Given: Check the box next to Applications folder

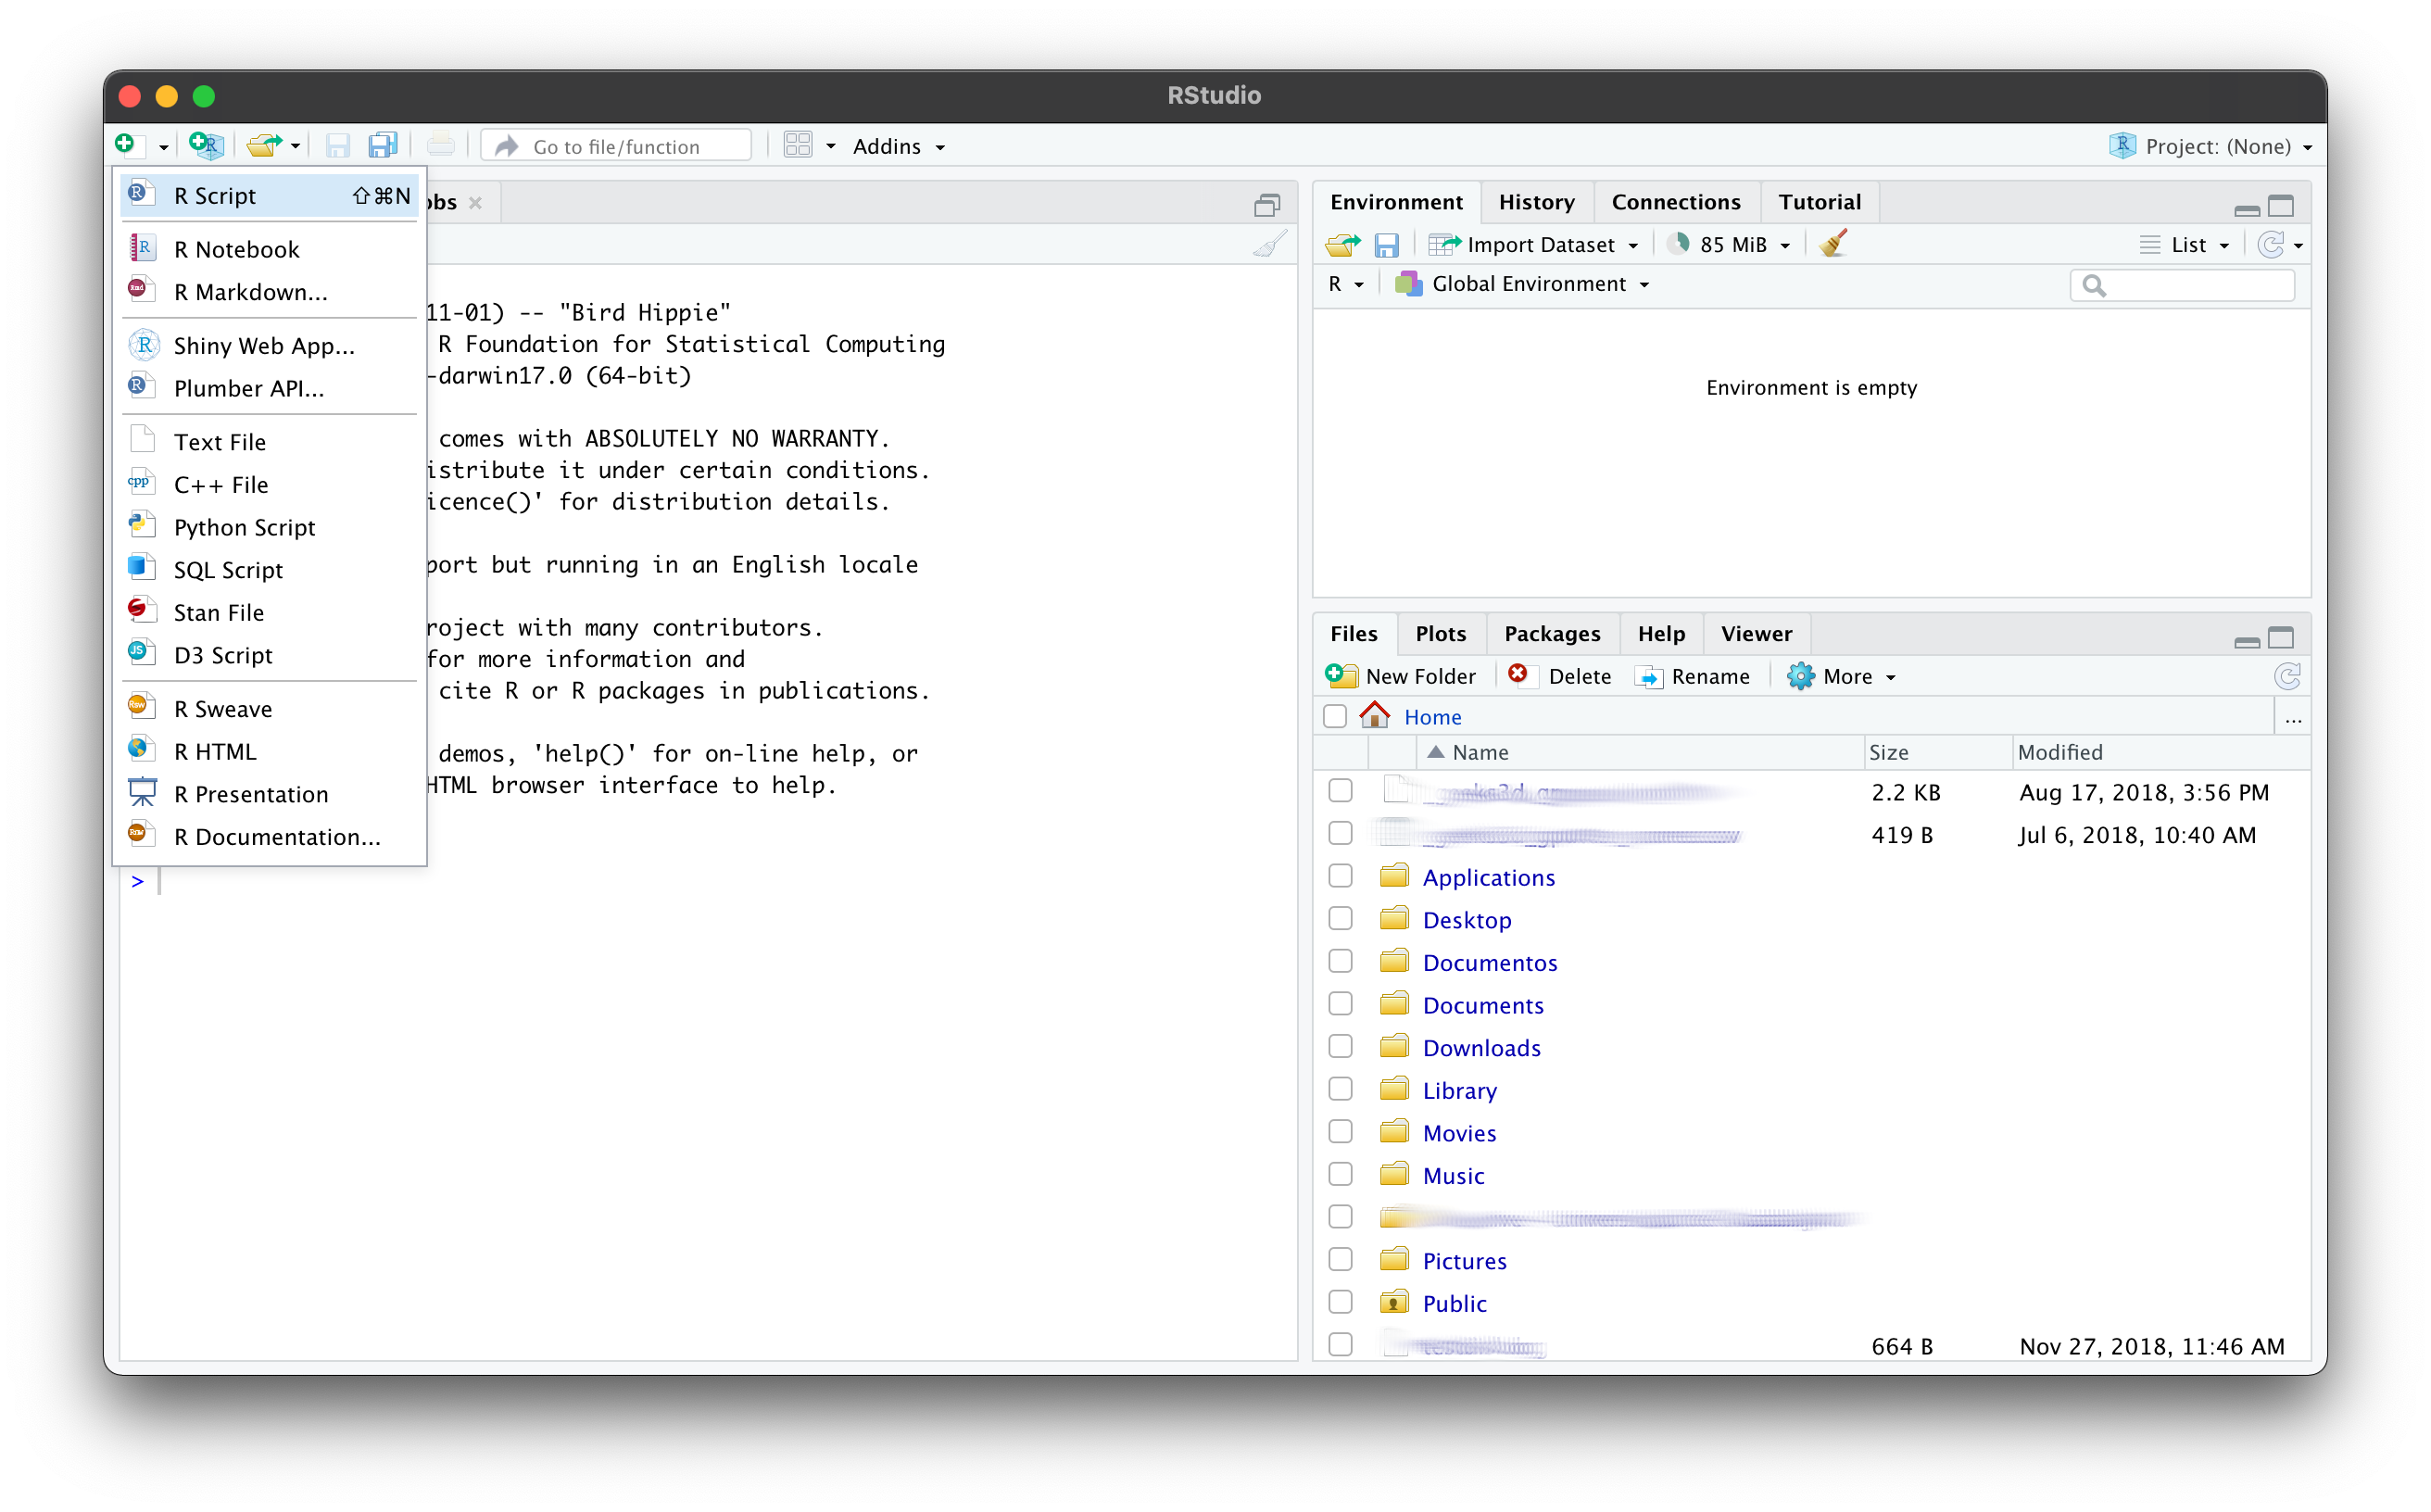Looking at the screenshot, I should (1340, 877).
